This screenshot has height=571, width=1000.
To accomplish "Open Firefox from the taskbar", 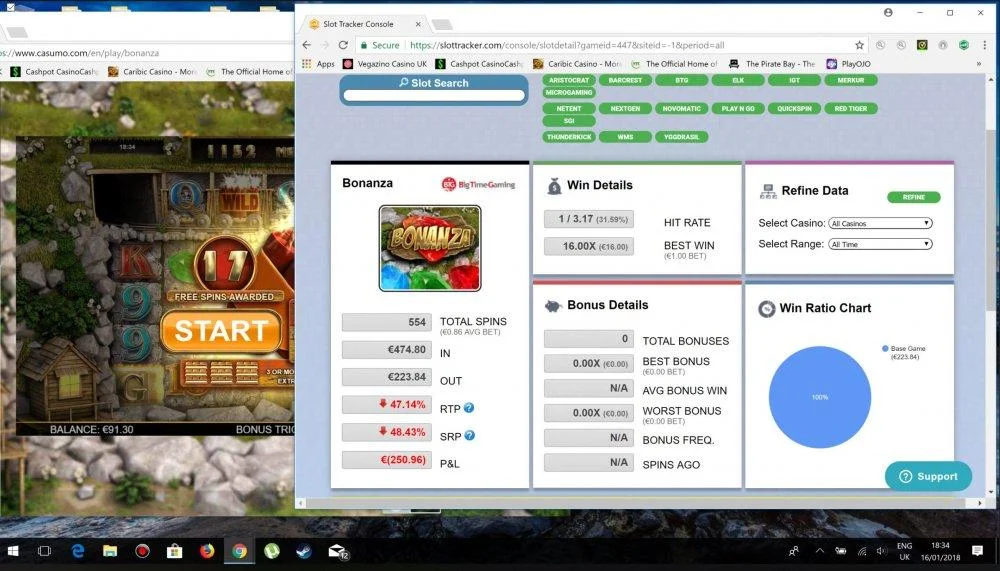I will (207, 551).
